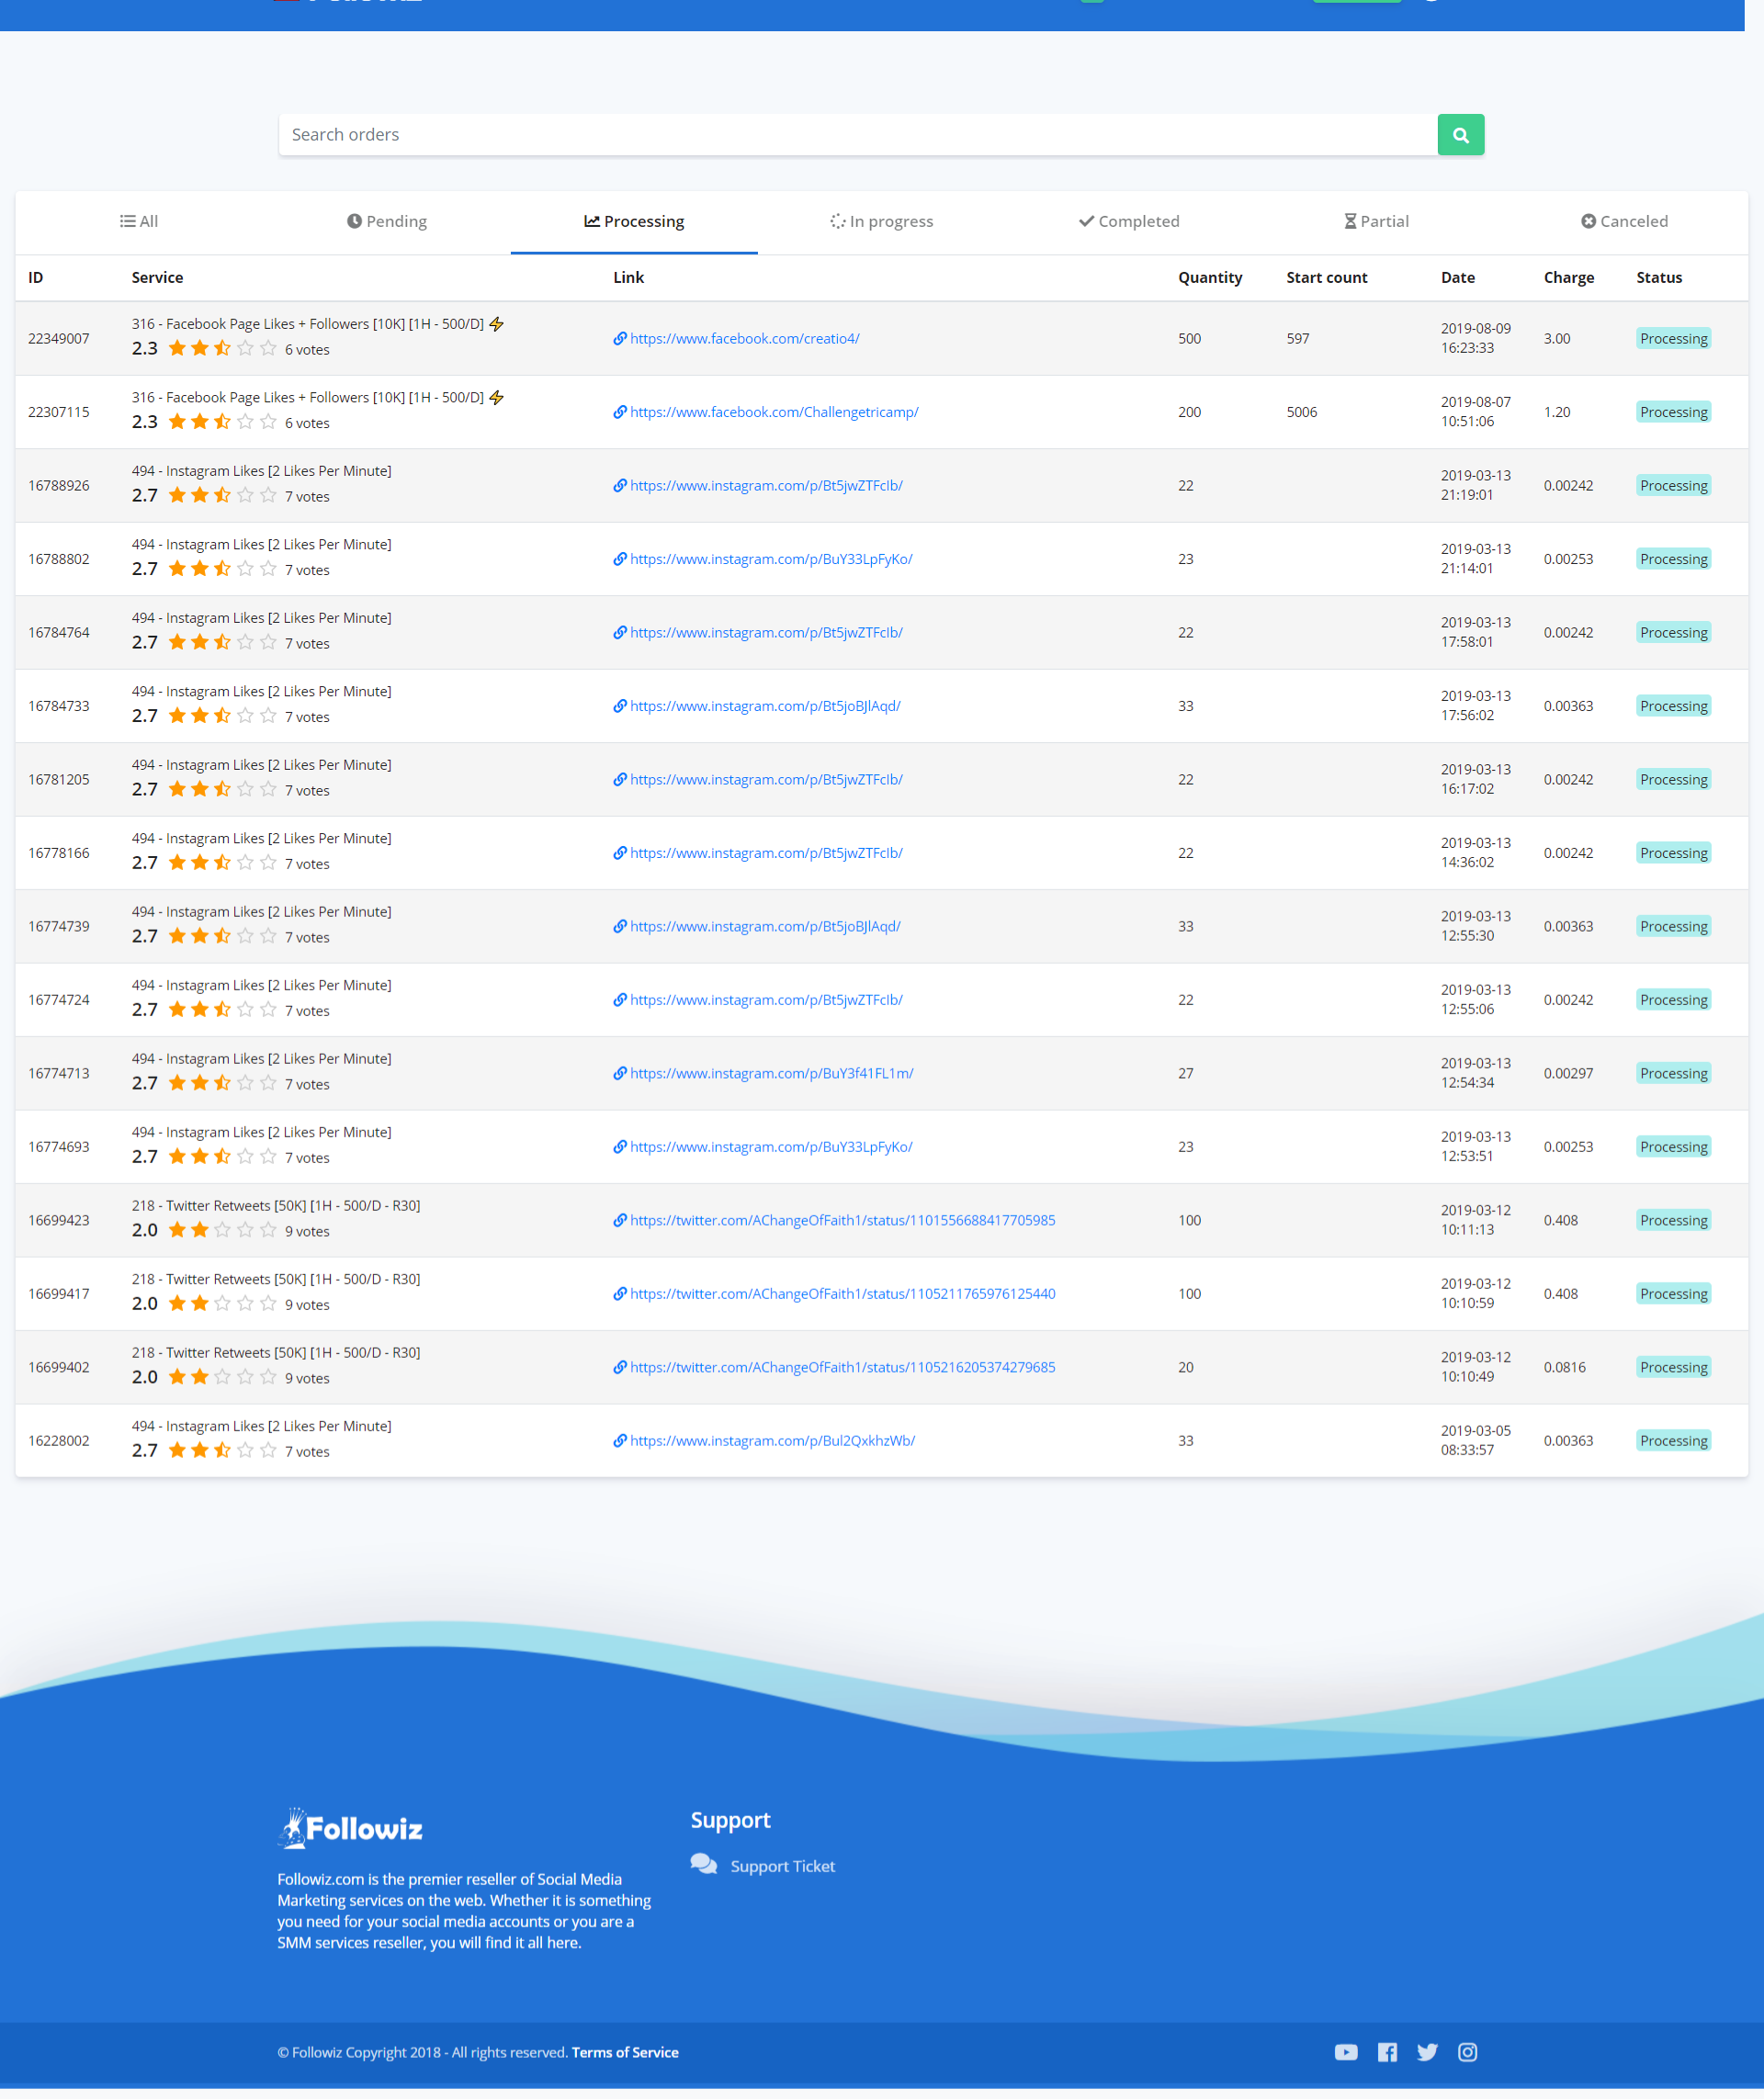
Task: Click the star rating on order 16699423
Action: click(x=222, y=1230)
